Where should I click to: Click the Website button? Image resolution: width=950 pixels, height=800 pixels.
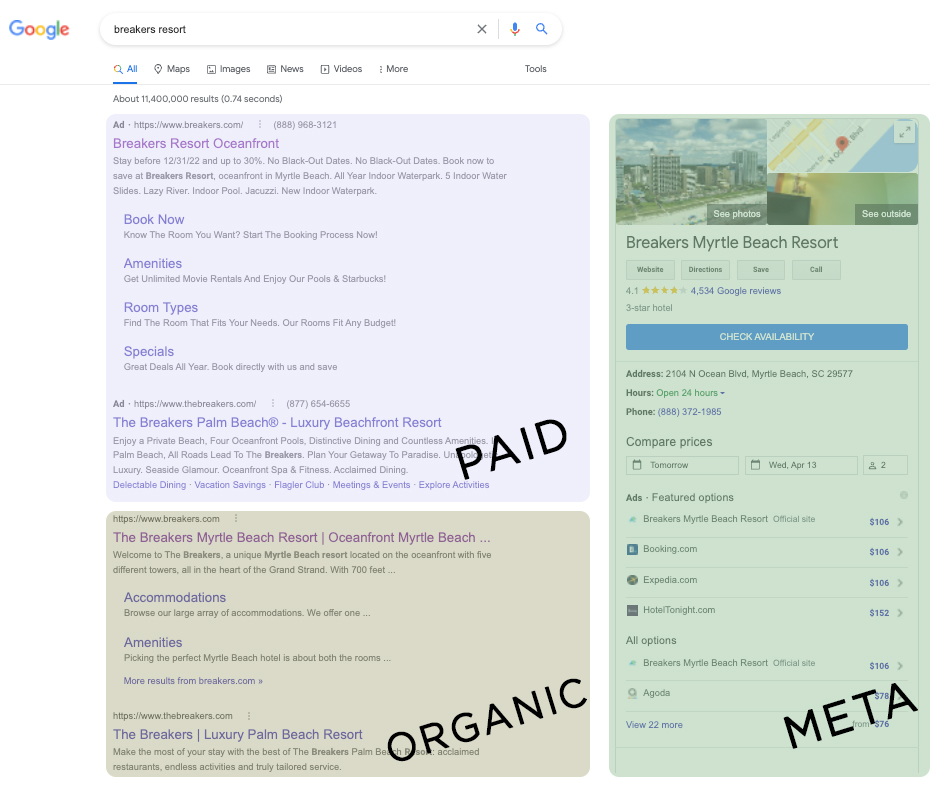click(650, 270)
